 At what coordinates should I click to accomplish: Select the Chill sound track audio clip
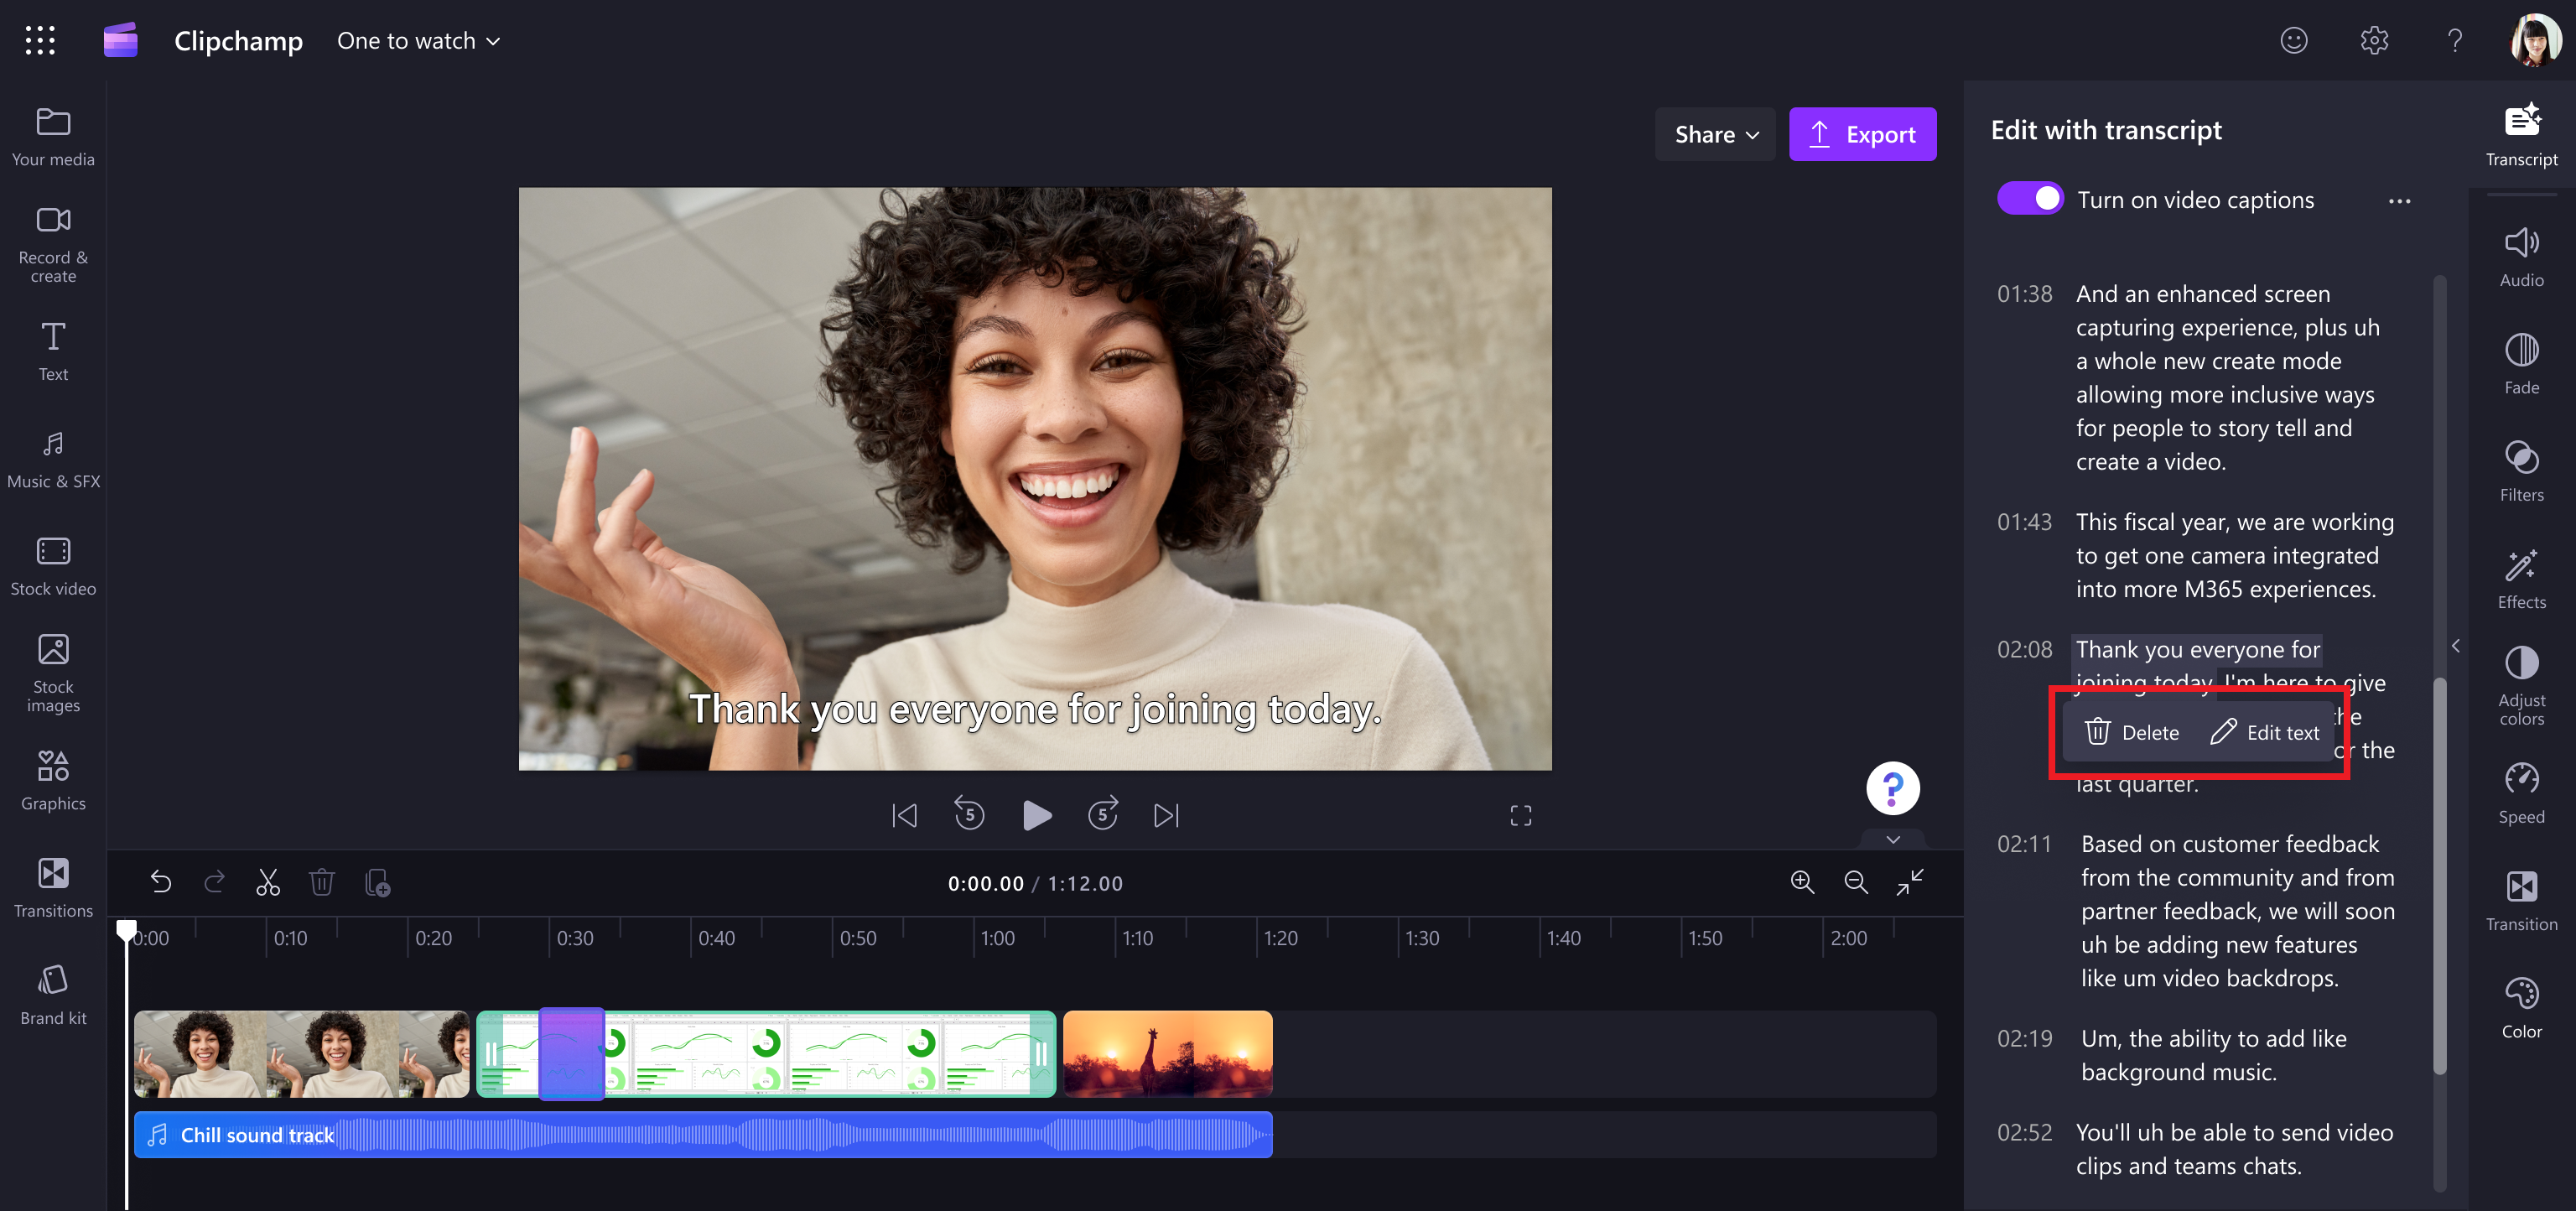point(700,1134)
